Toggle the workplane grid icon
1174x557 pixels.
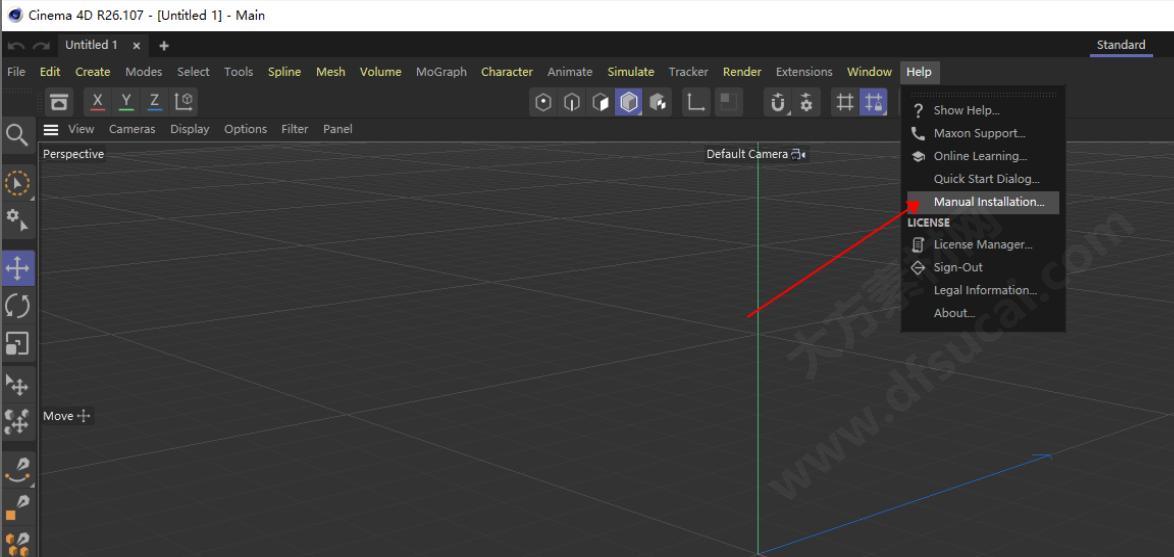coord(845,102)
